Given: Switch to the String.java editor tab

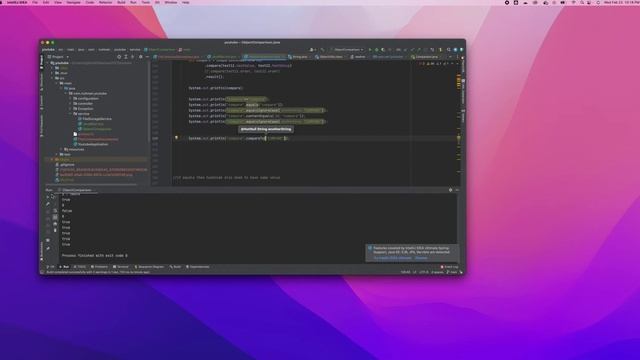Looking at the screenshot, I should tap(298, 57).
